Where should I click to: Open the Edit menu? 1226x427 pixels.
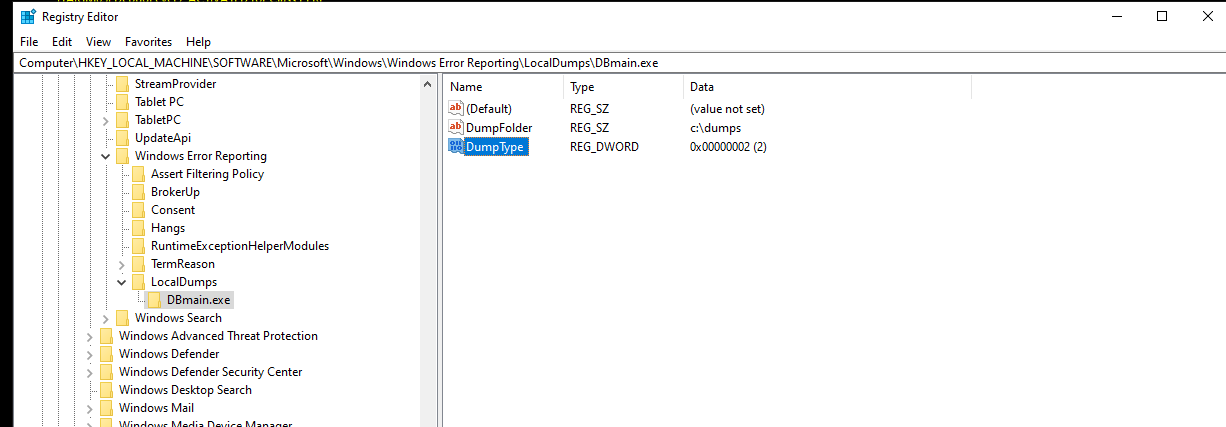[62, 42]
